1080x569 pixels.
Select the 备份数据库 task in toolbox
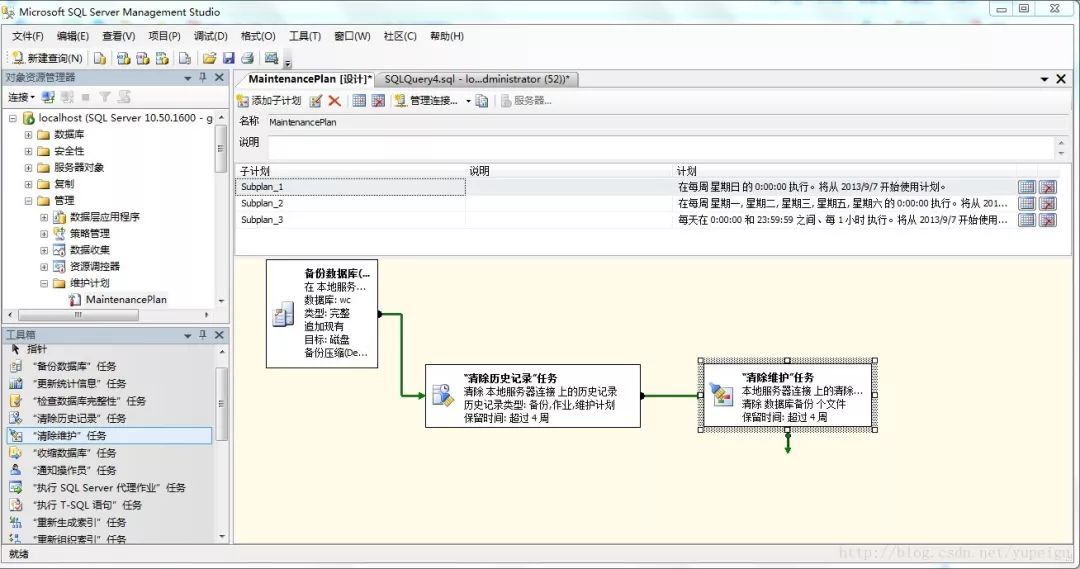click(x=75, y=366)
